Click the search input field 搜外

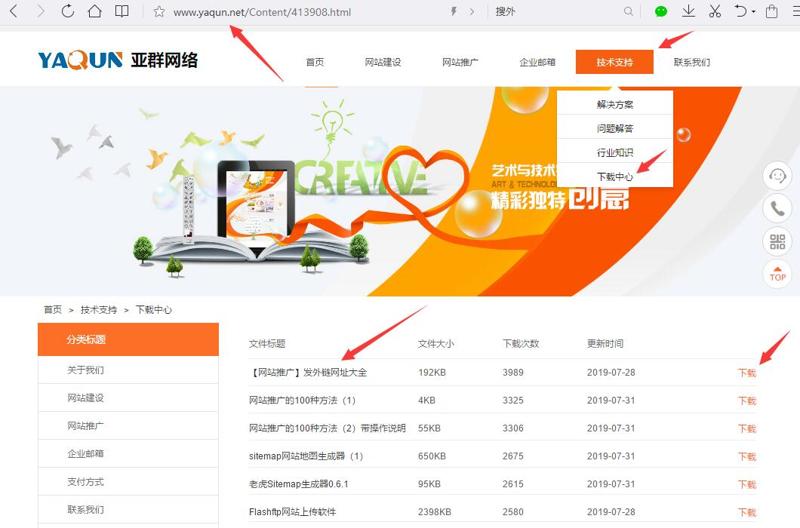click(x=560, y=12)
